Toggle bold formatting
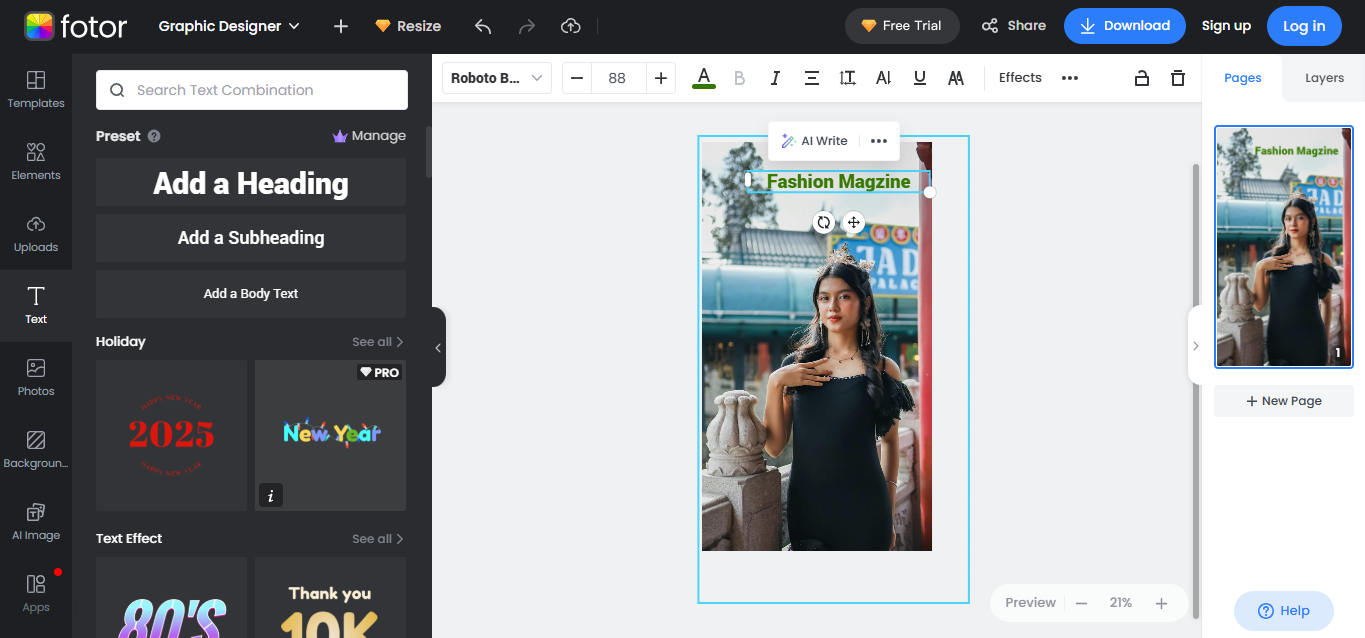 click(x=740, y=78)
